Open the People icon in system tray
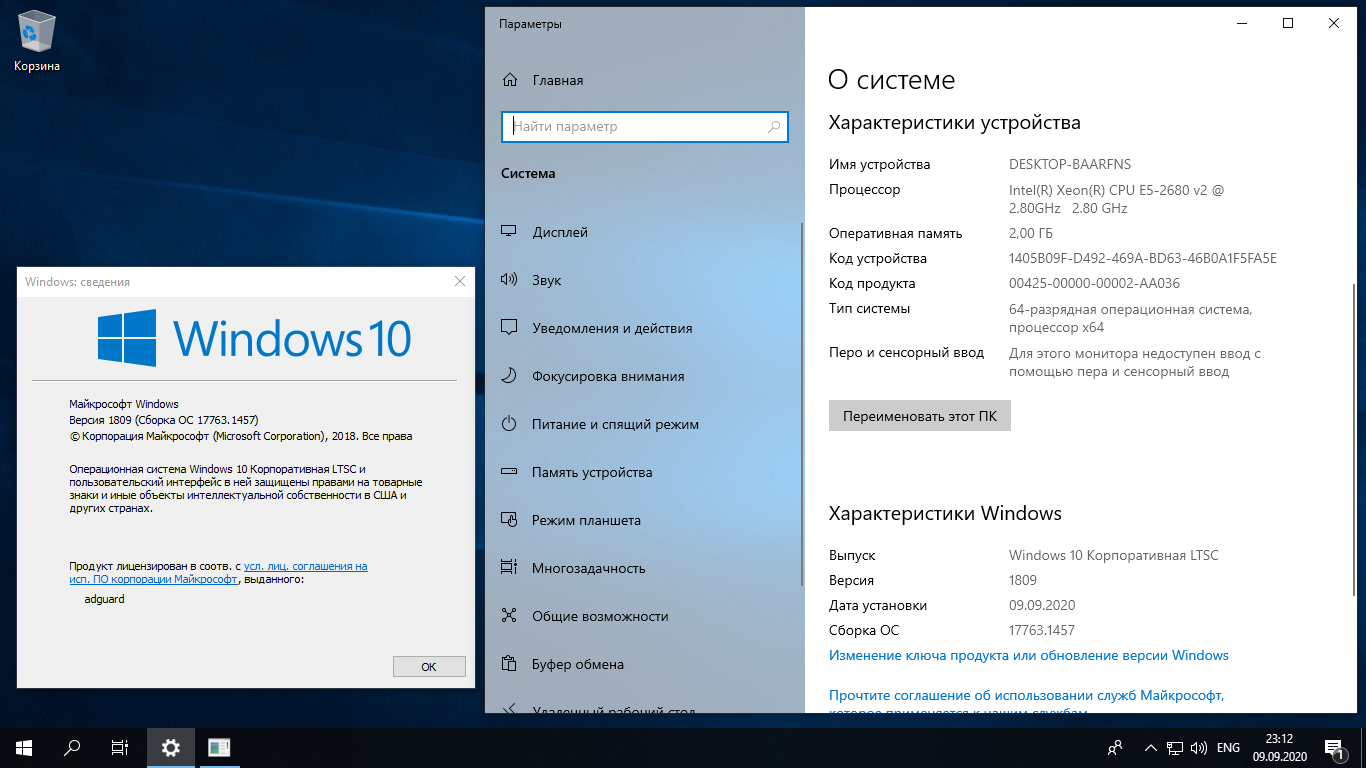1366x768 pixels. pyautogui.click(x=1115, y=748)
